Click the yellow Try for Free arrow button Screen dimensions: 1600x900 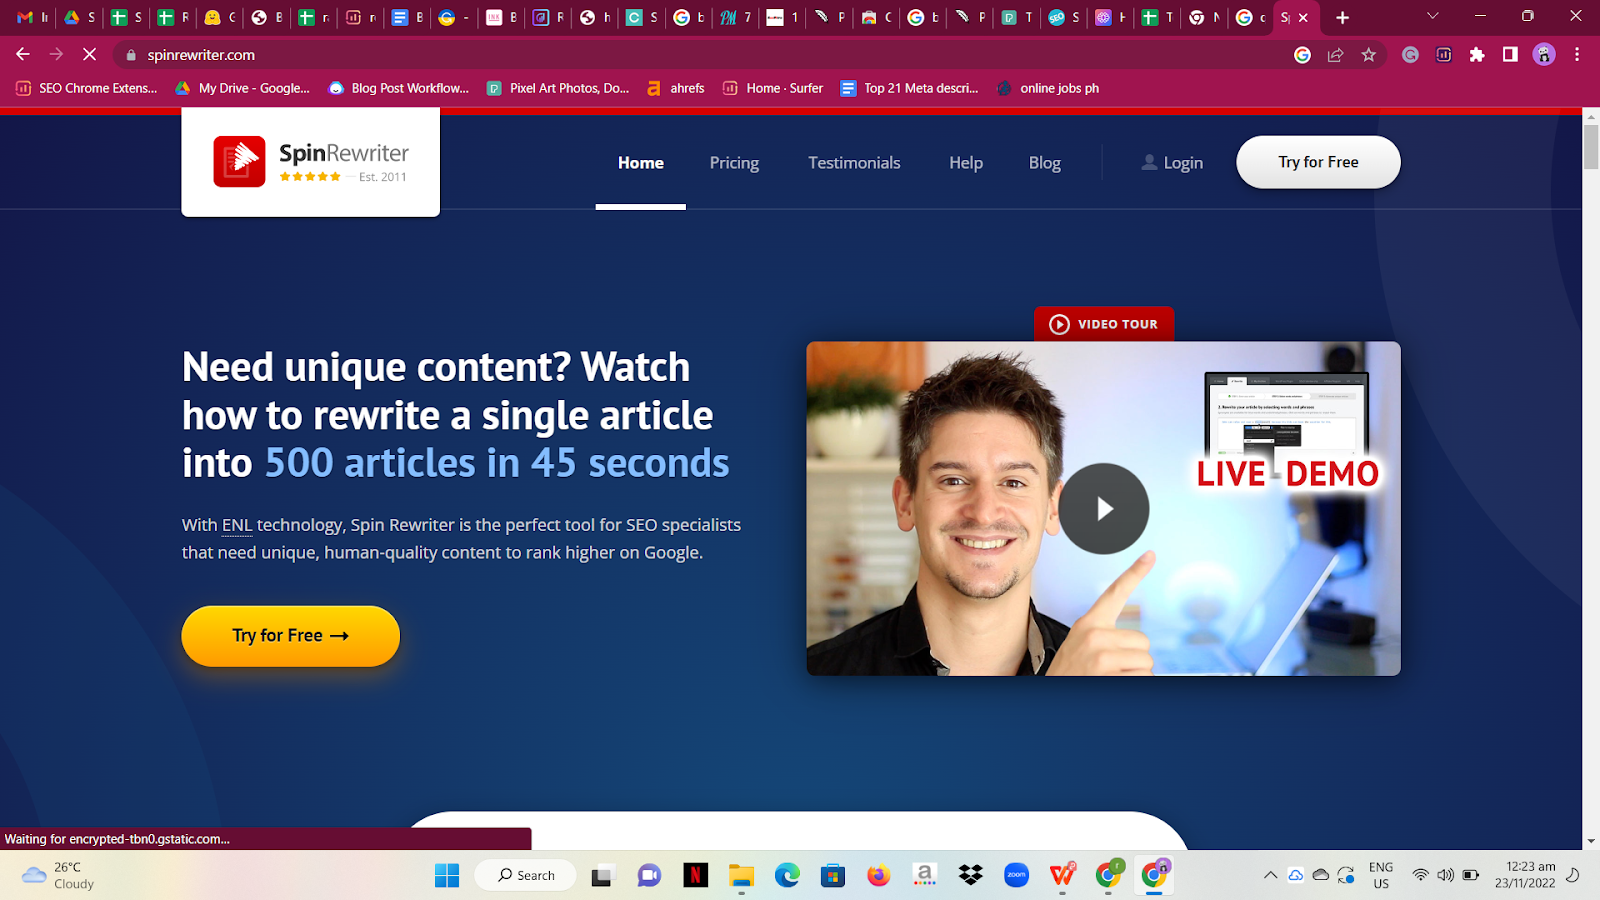pyautogui.click(x=291, y=636)
